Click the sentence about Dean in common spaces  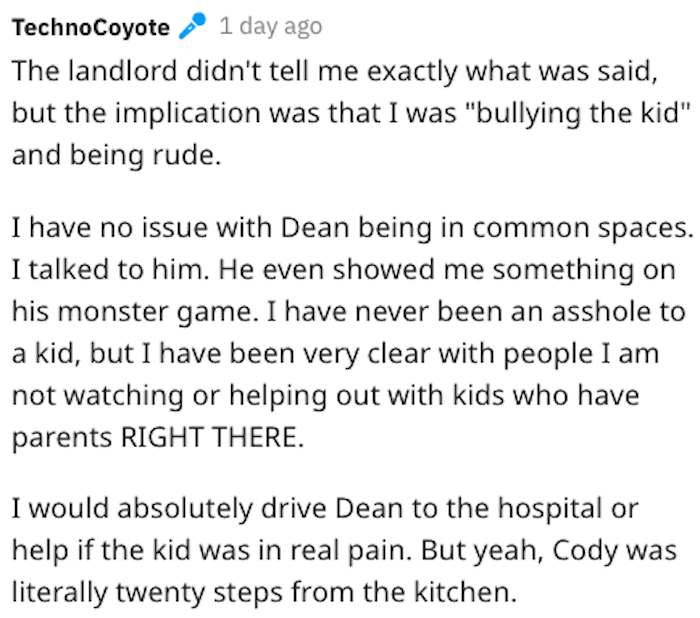(352, 228)
